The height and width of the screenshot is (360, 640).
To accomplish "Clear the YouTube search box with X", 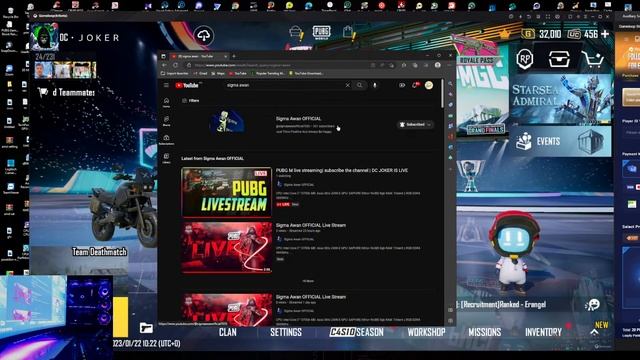I will (x=347, y=85).
